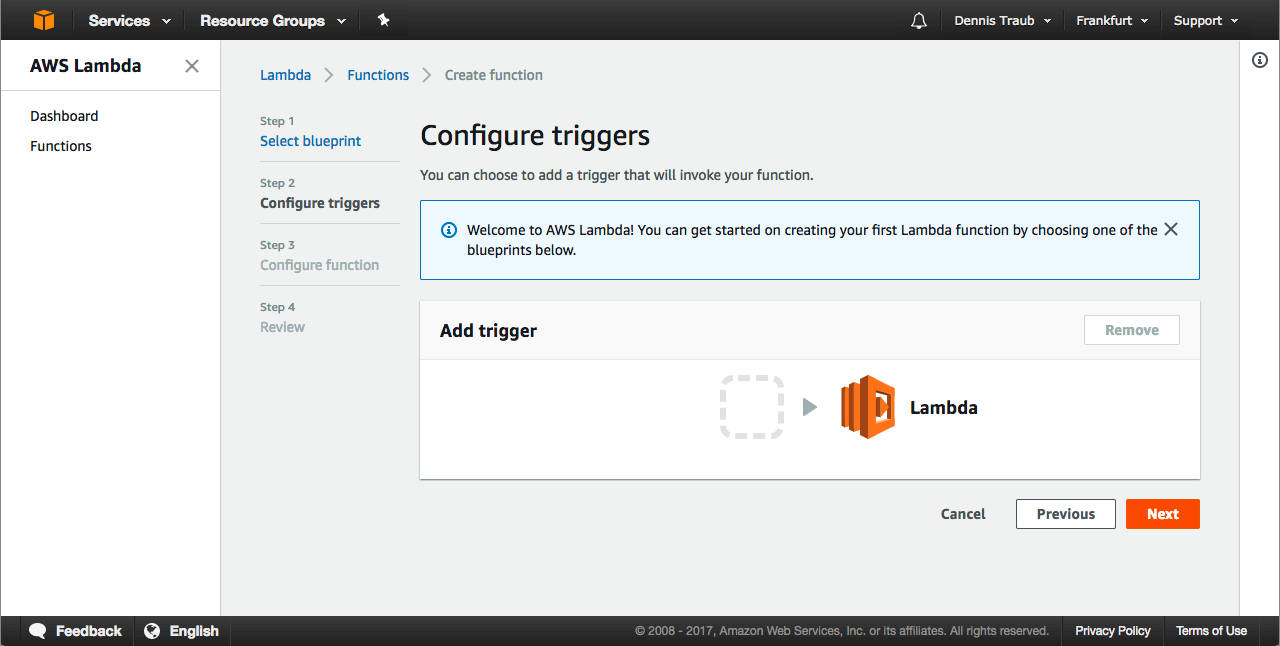
Task: Open the Resource Groups dropdown
Action: (x=272, y=21)
